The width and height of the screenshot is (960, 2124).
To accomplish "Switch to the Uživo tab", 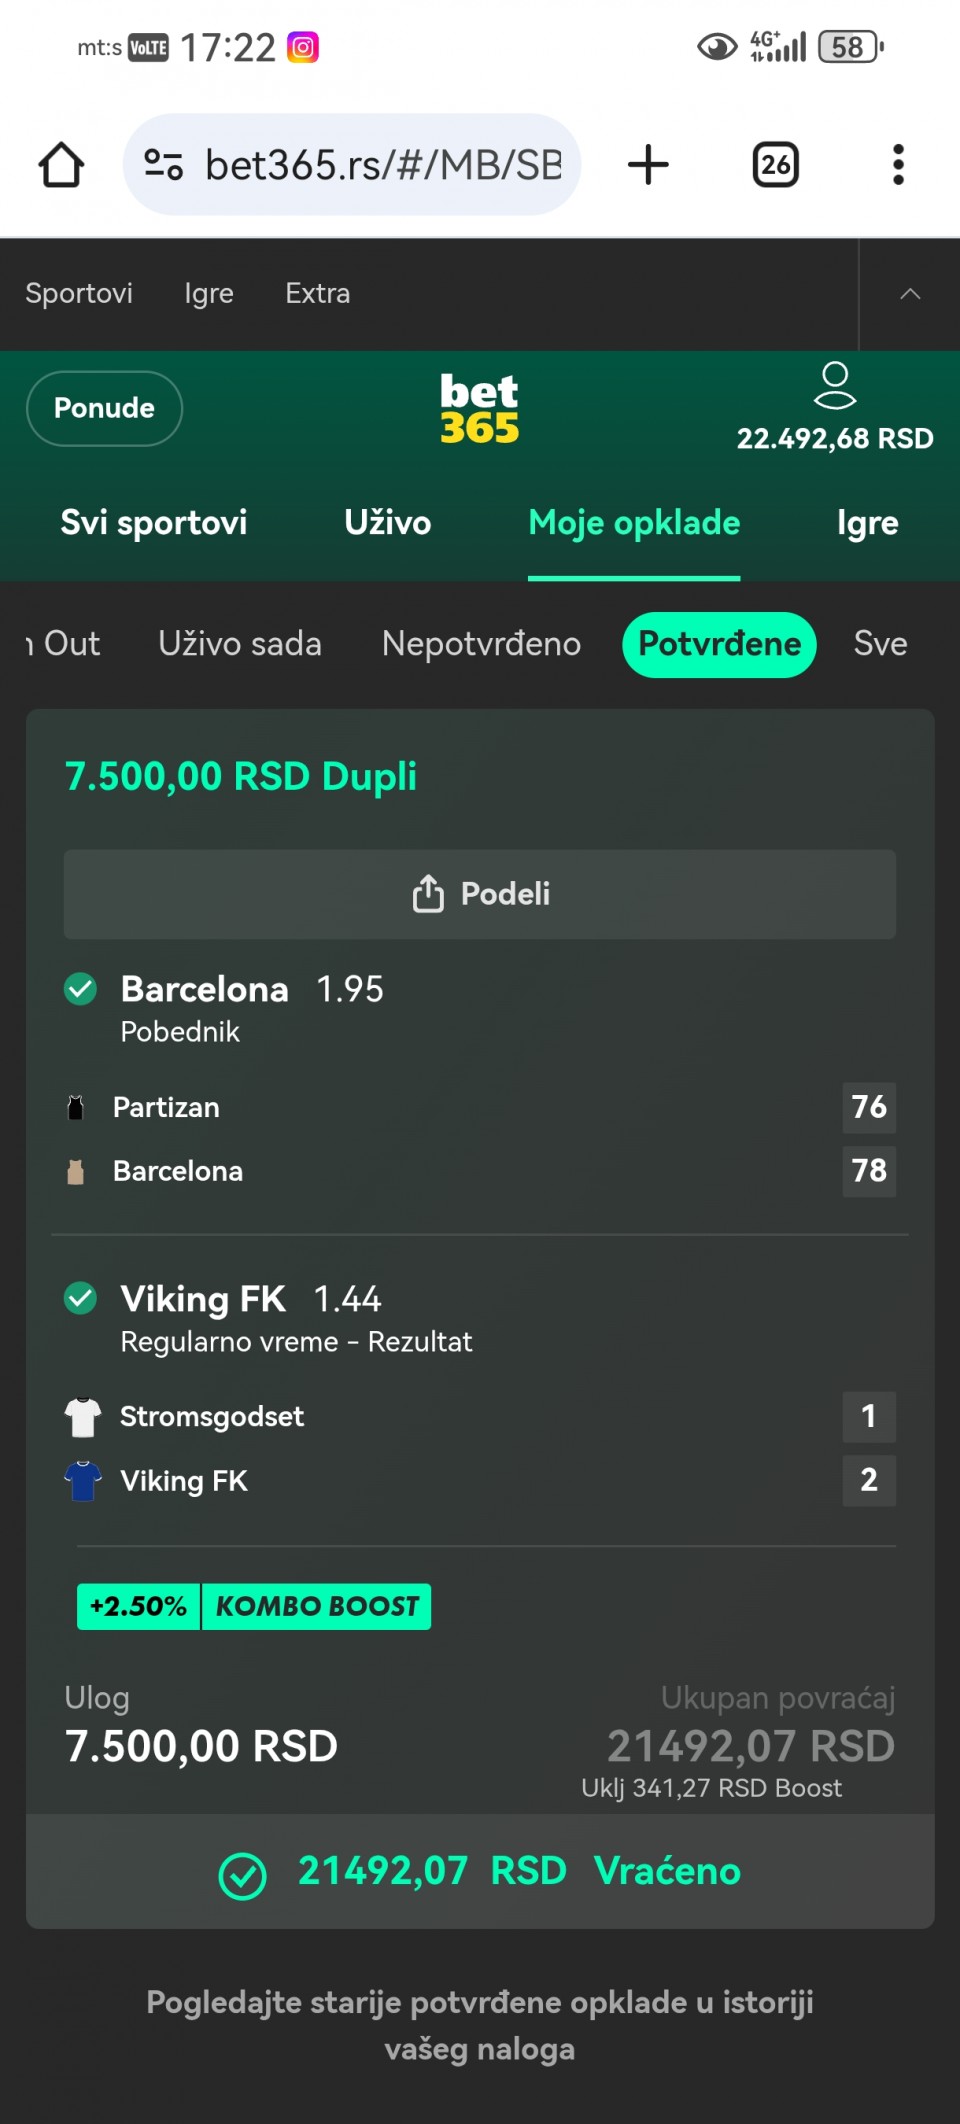I will [387, 523].
